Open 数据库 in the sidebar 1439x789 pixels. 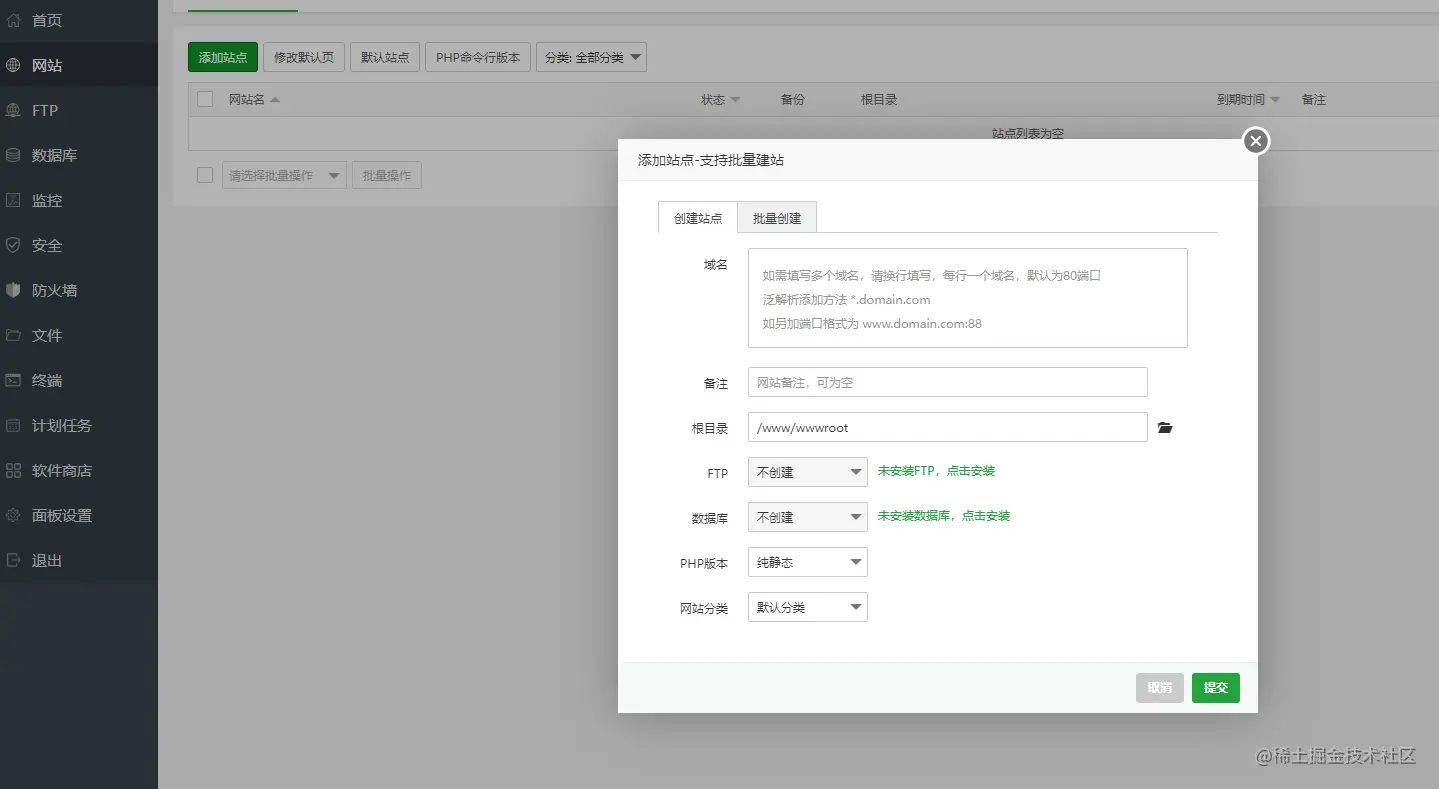click(79, 155)
